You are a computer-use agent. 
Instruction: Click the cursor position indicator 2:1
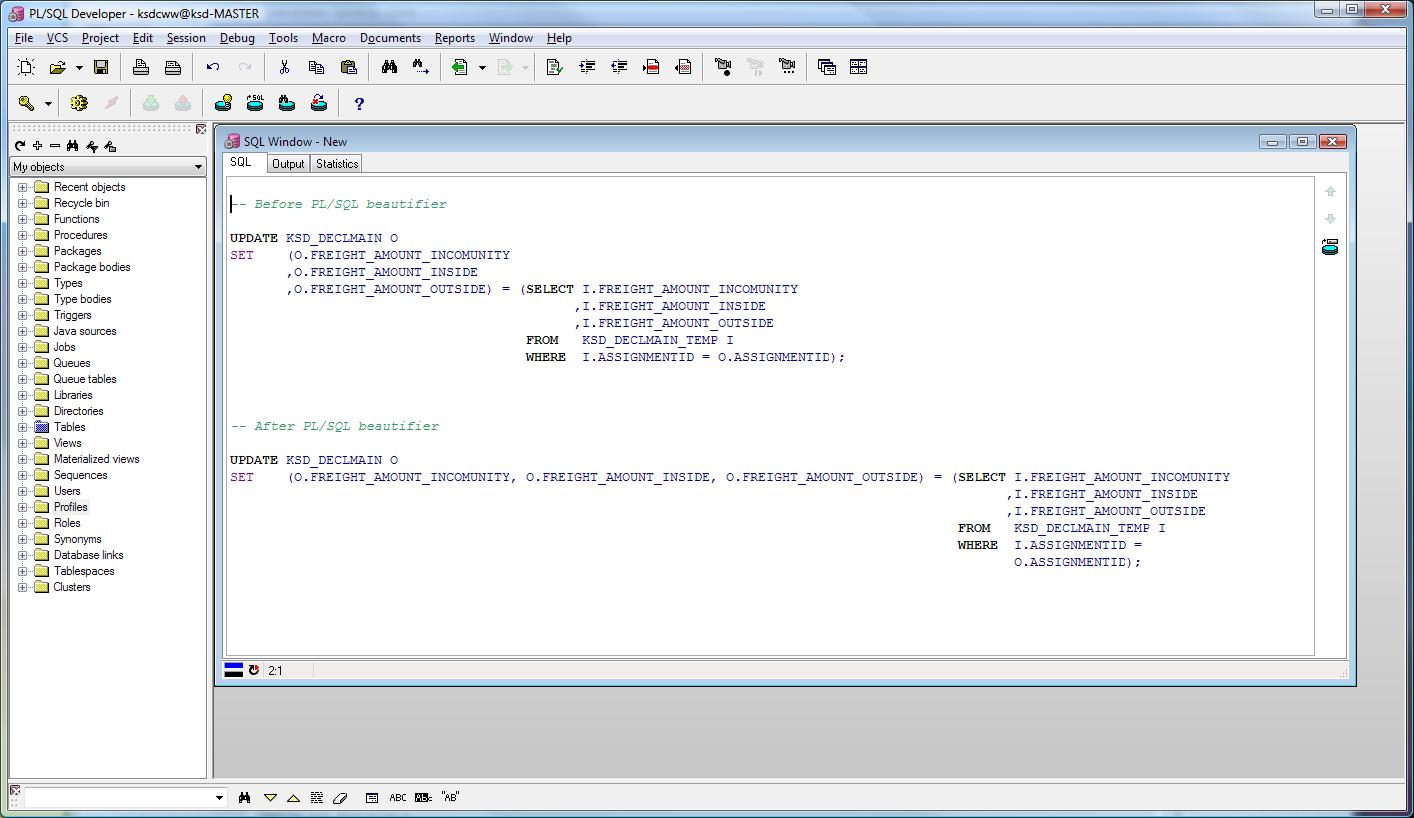click(x=275, y=671)
